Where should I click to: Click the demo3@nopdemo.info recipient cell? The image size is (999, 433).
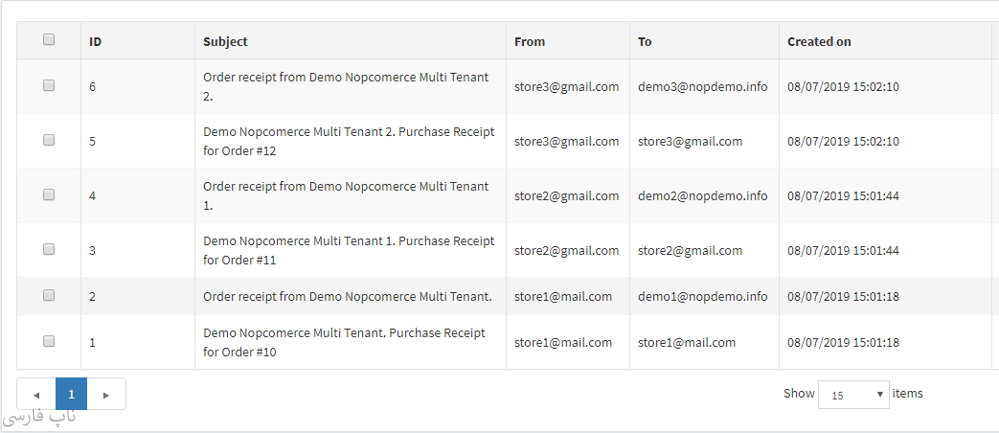(x=702, y=87)
